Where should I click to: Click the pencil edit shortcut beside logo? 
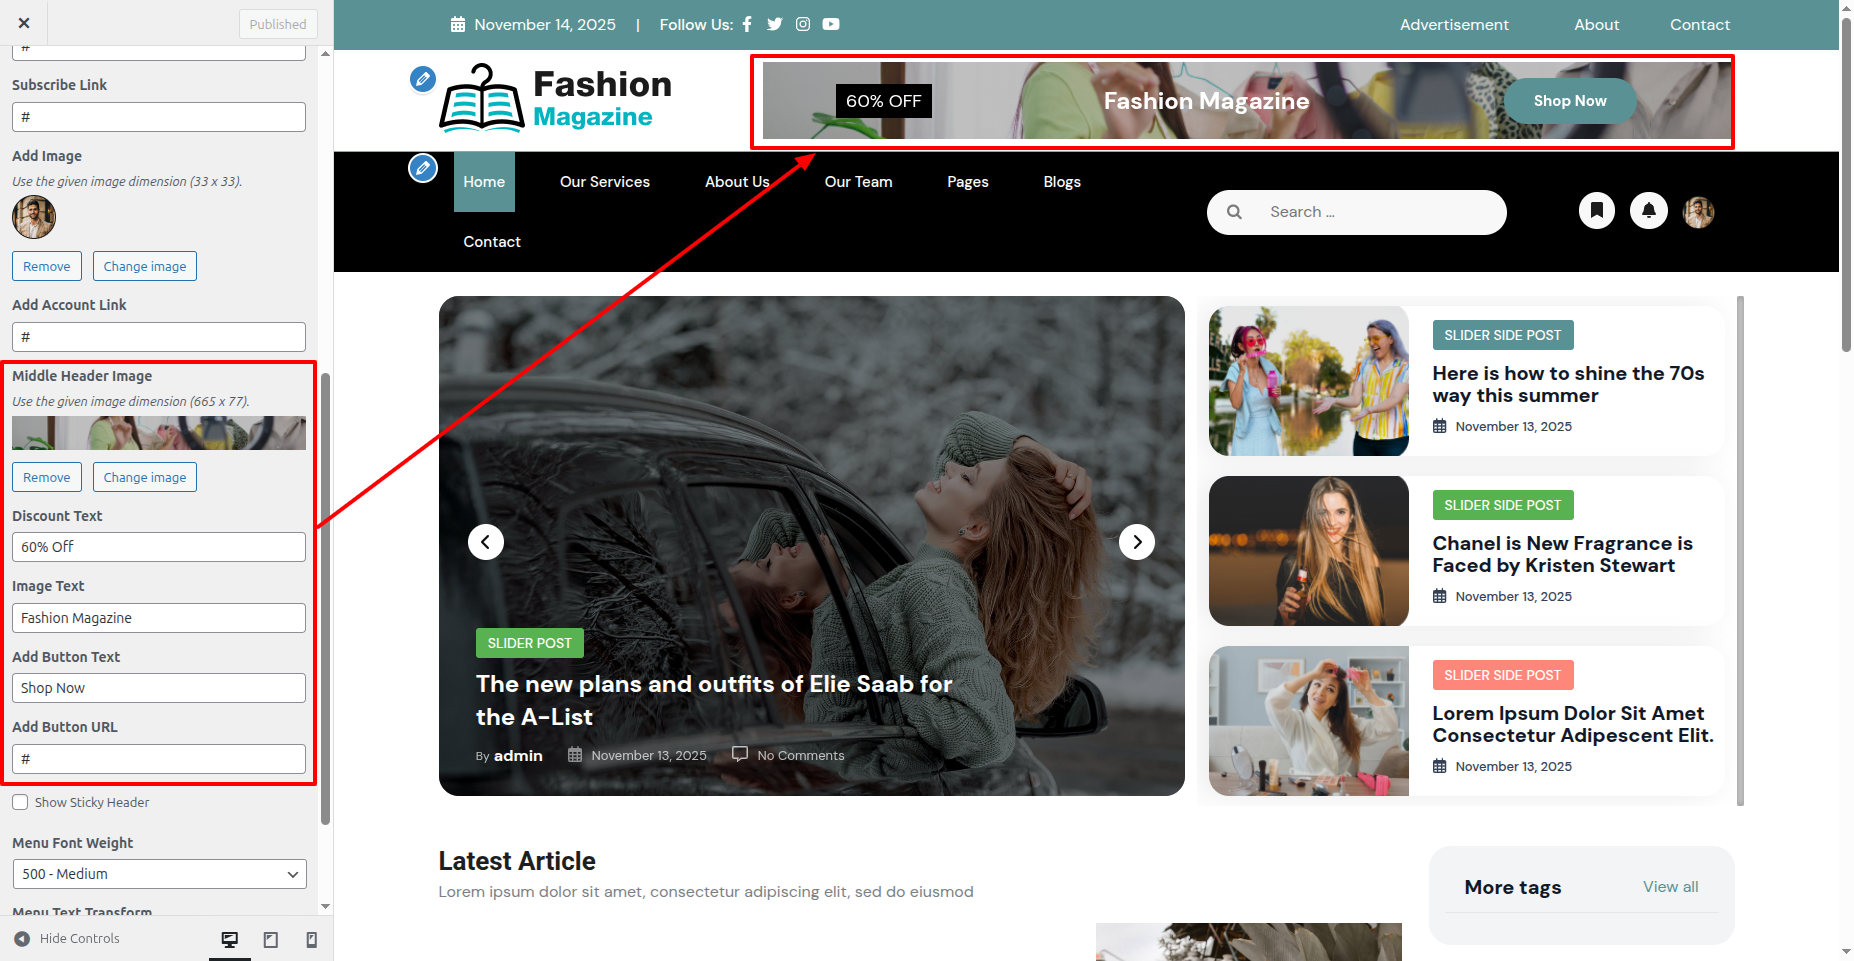423,79
